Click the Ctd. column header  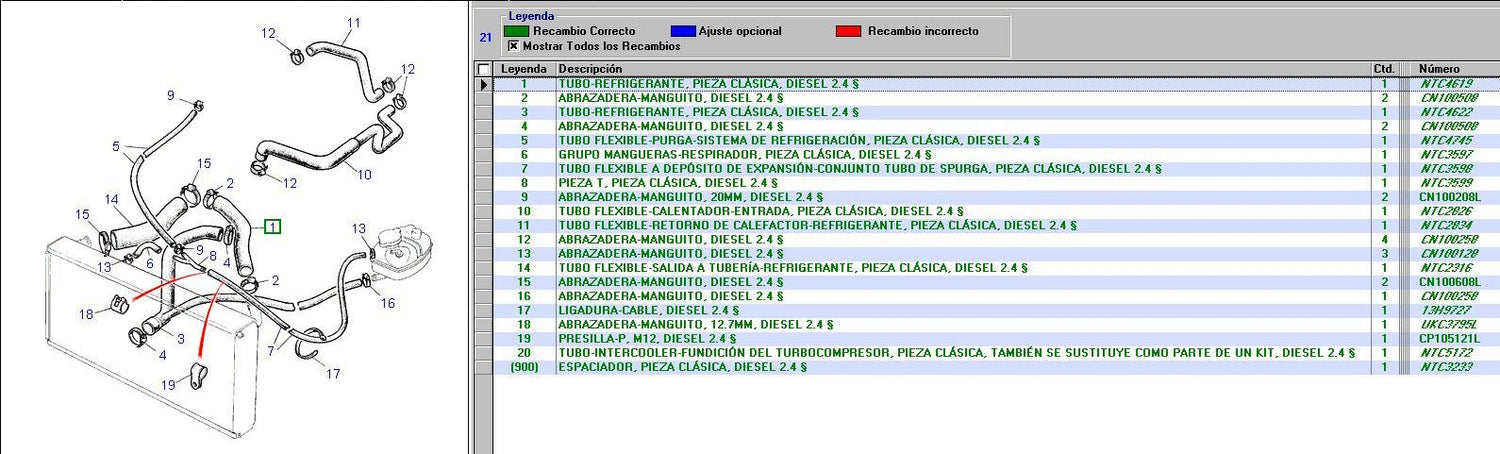[x=1384, y=68]
